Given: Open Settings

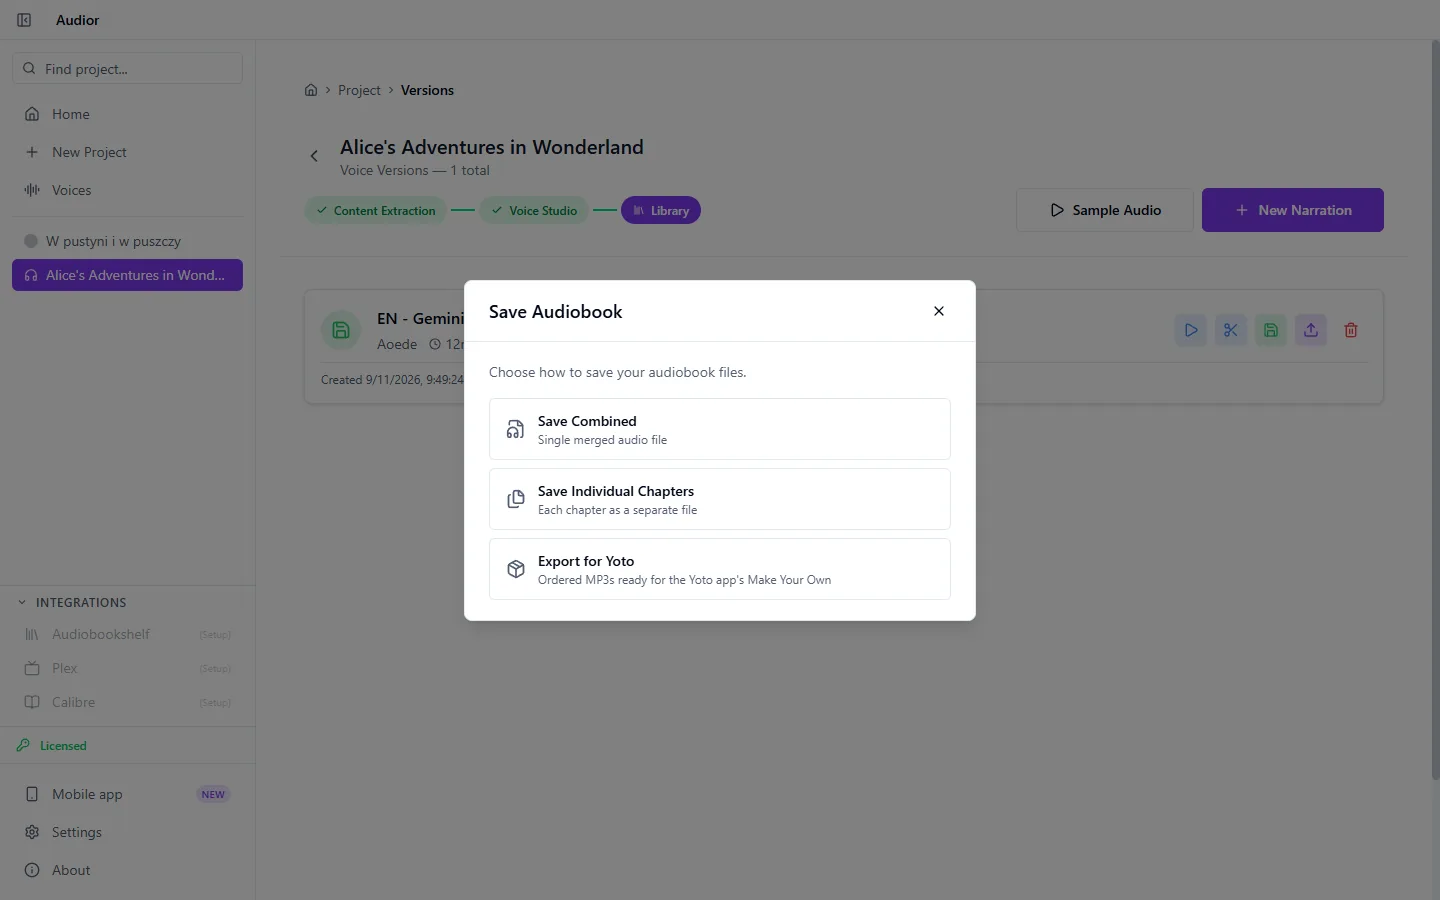Looking at the screenshot, I should (x=127, y=832).
